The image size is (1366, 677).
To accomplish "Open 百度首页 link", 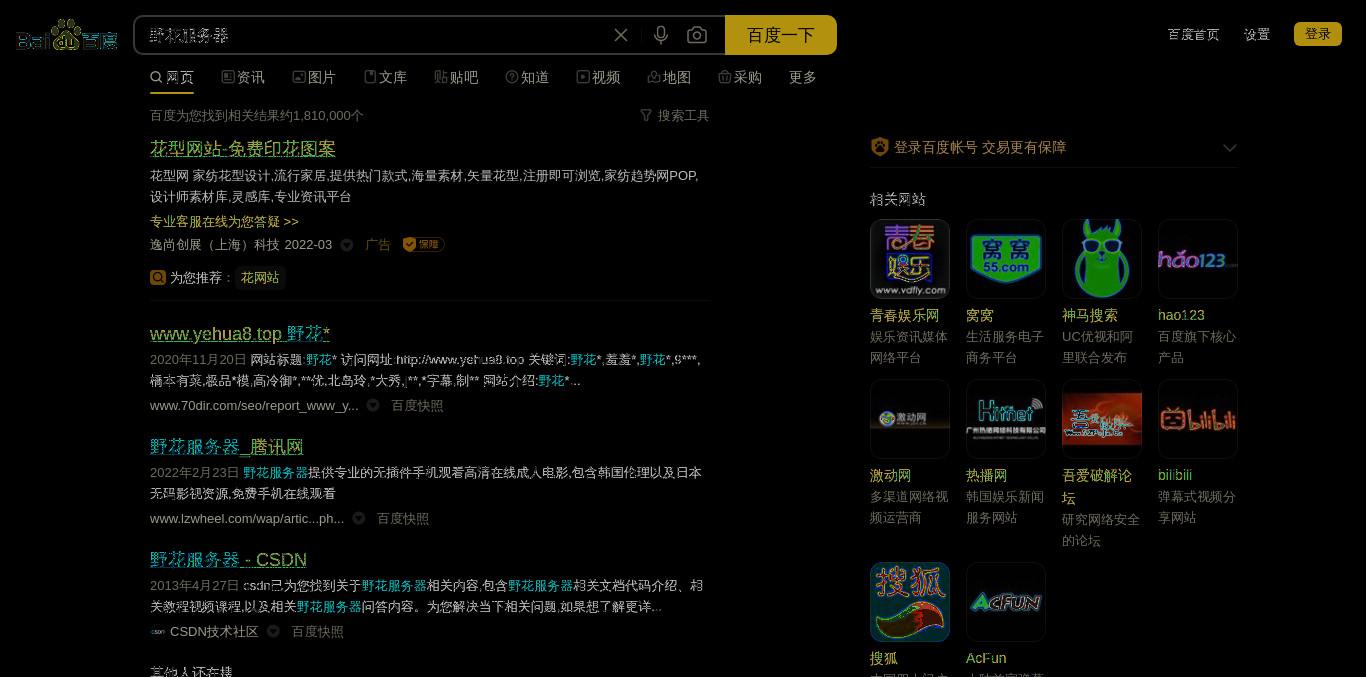I will point(1193,34).
